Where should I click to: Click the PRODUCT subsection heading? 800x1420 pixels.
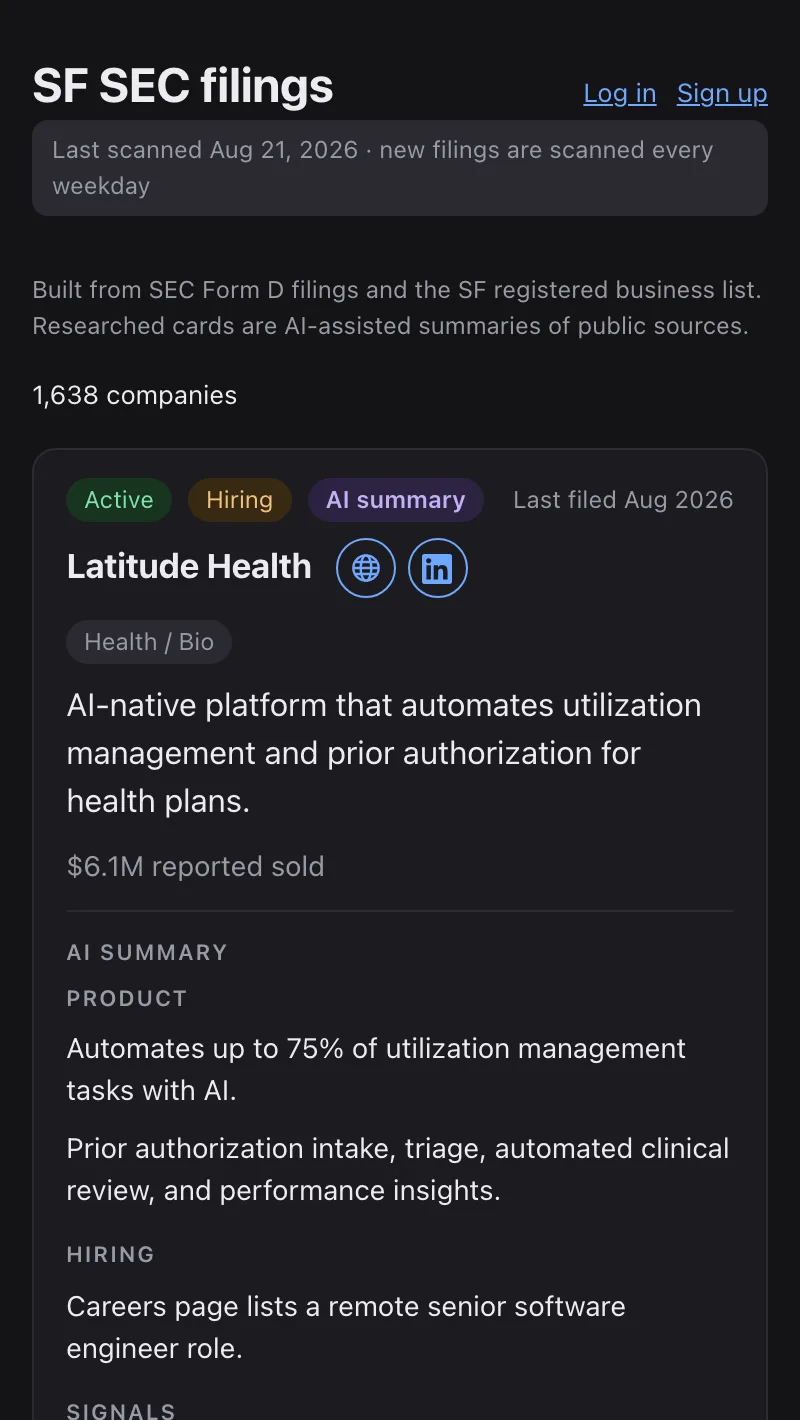pos(127,998)
